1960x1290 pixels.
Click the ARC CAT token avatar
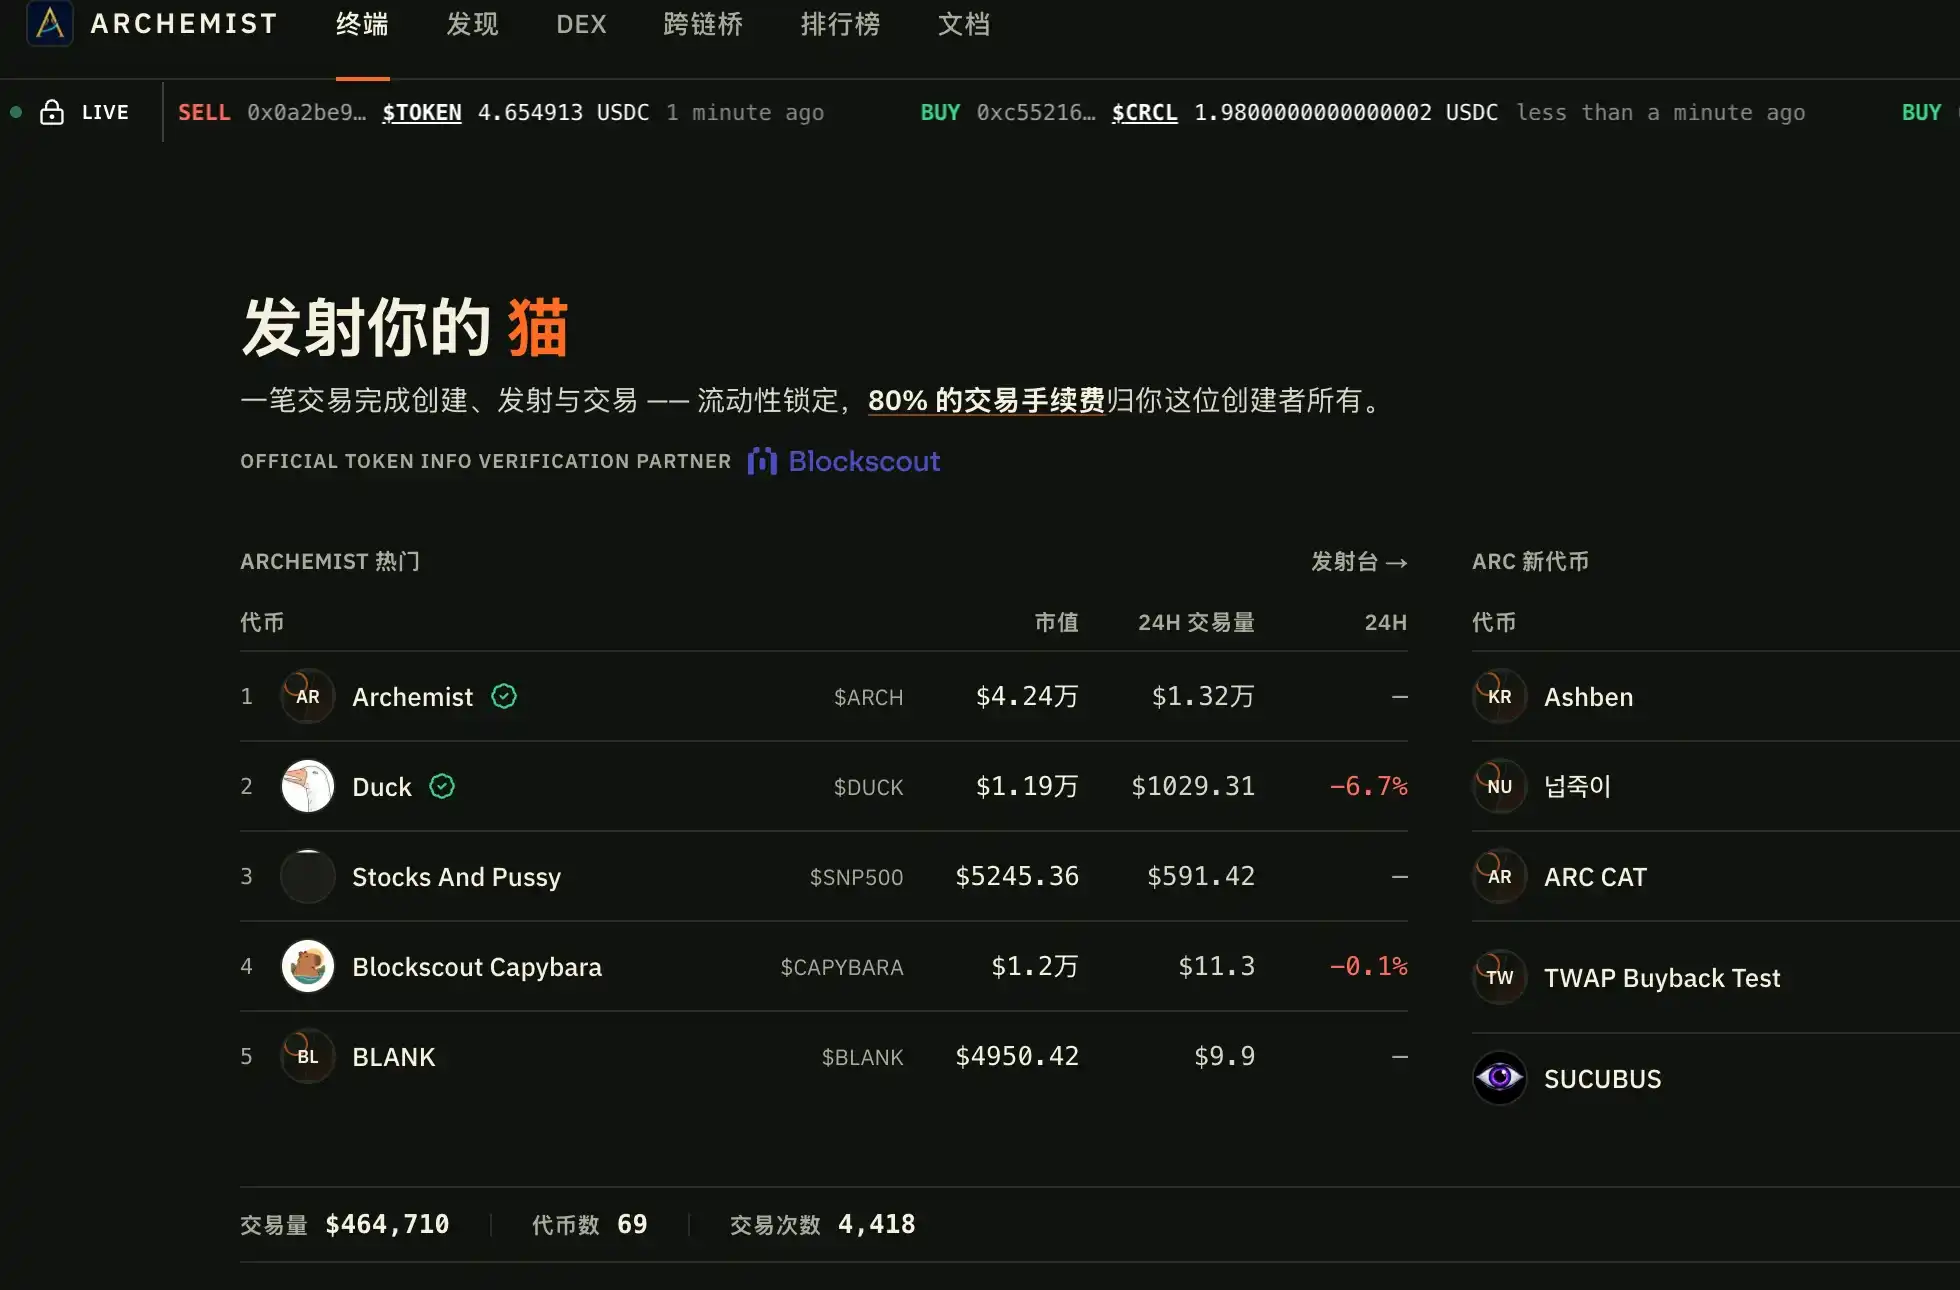click(1500, 876)
